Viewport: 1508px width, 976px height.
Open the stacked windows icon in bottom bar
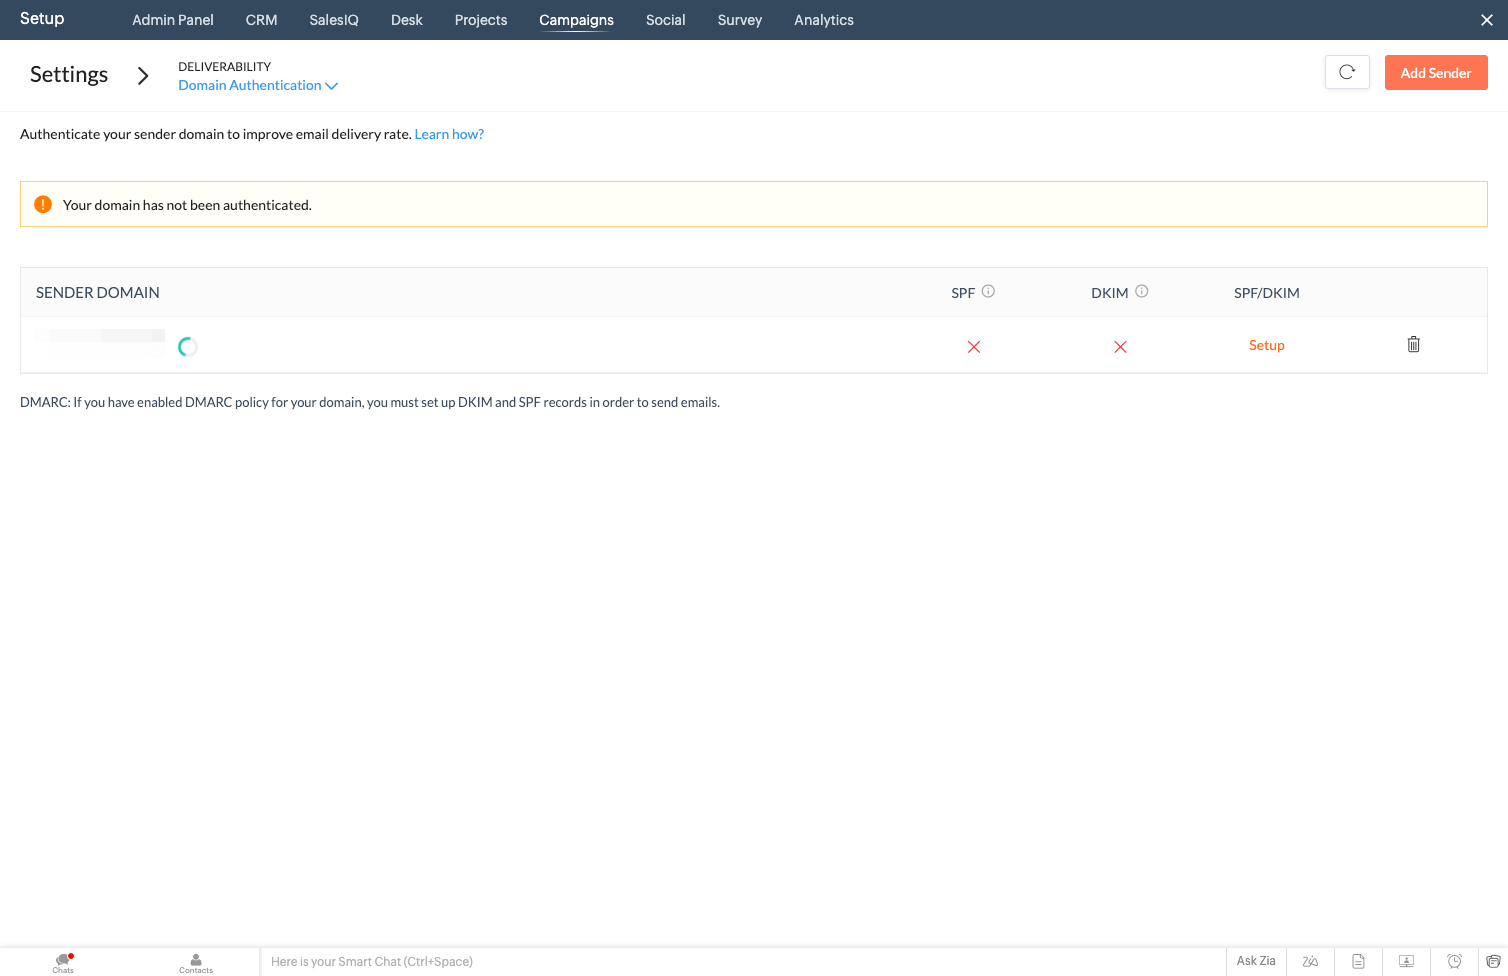pyautogui.click(x=1493, y=961)
